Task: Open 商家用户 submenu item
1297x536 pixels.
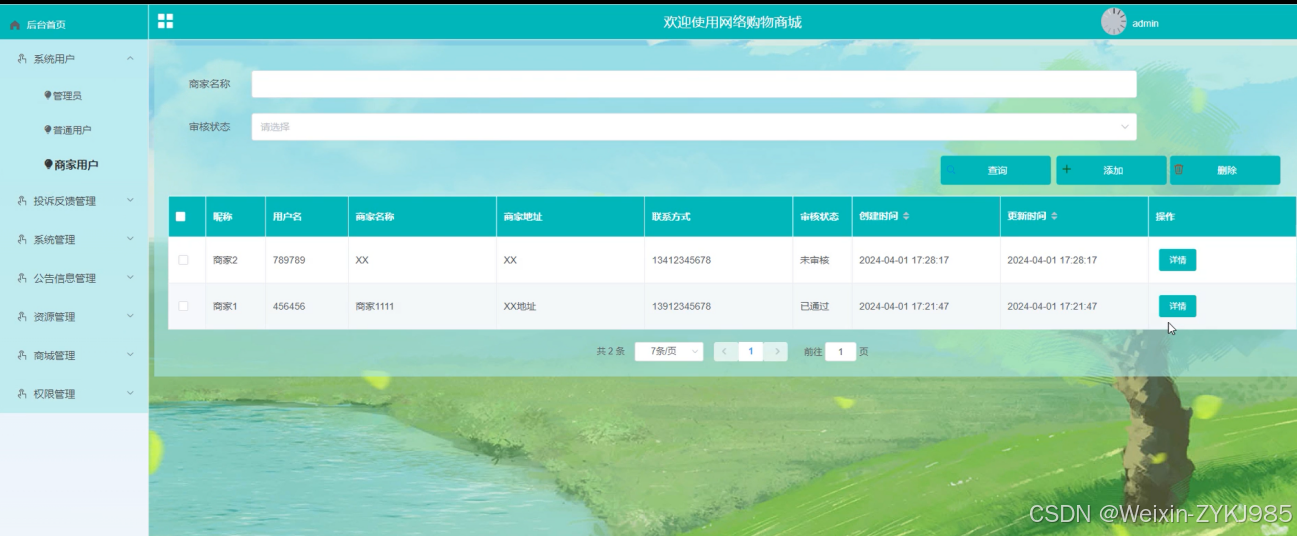Action: 76,165
